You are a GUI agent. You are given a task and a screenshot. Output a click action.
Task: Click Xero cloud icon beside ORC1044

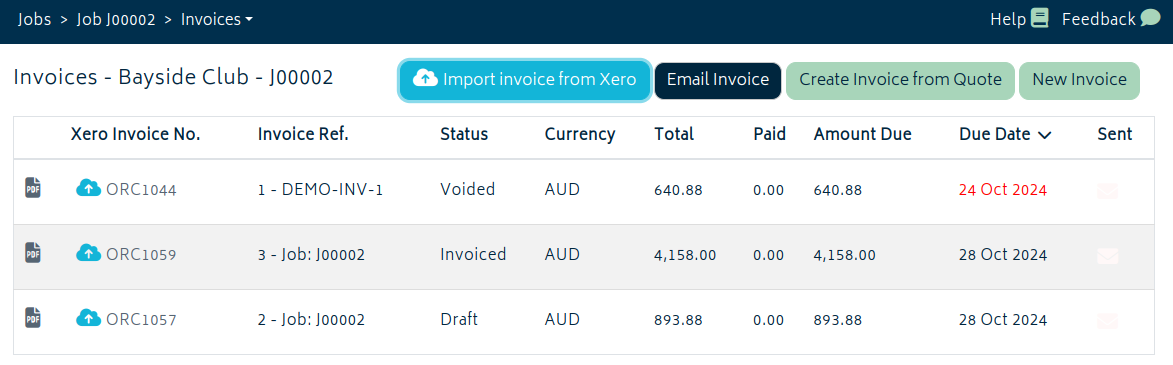[x=88, y=188]
